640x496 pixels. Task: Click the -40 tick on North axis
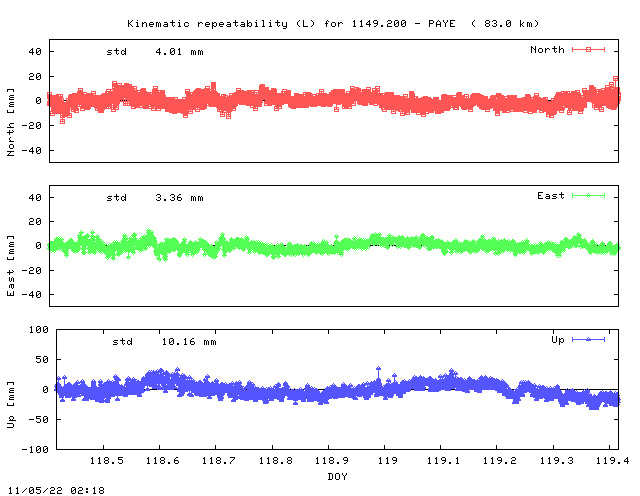click(31, 151)
